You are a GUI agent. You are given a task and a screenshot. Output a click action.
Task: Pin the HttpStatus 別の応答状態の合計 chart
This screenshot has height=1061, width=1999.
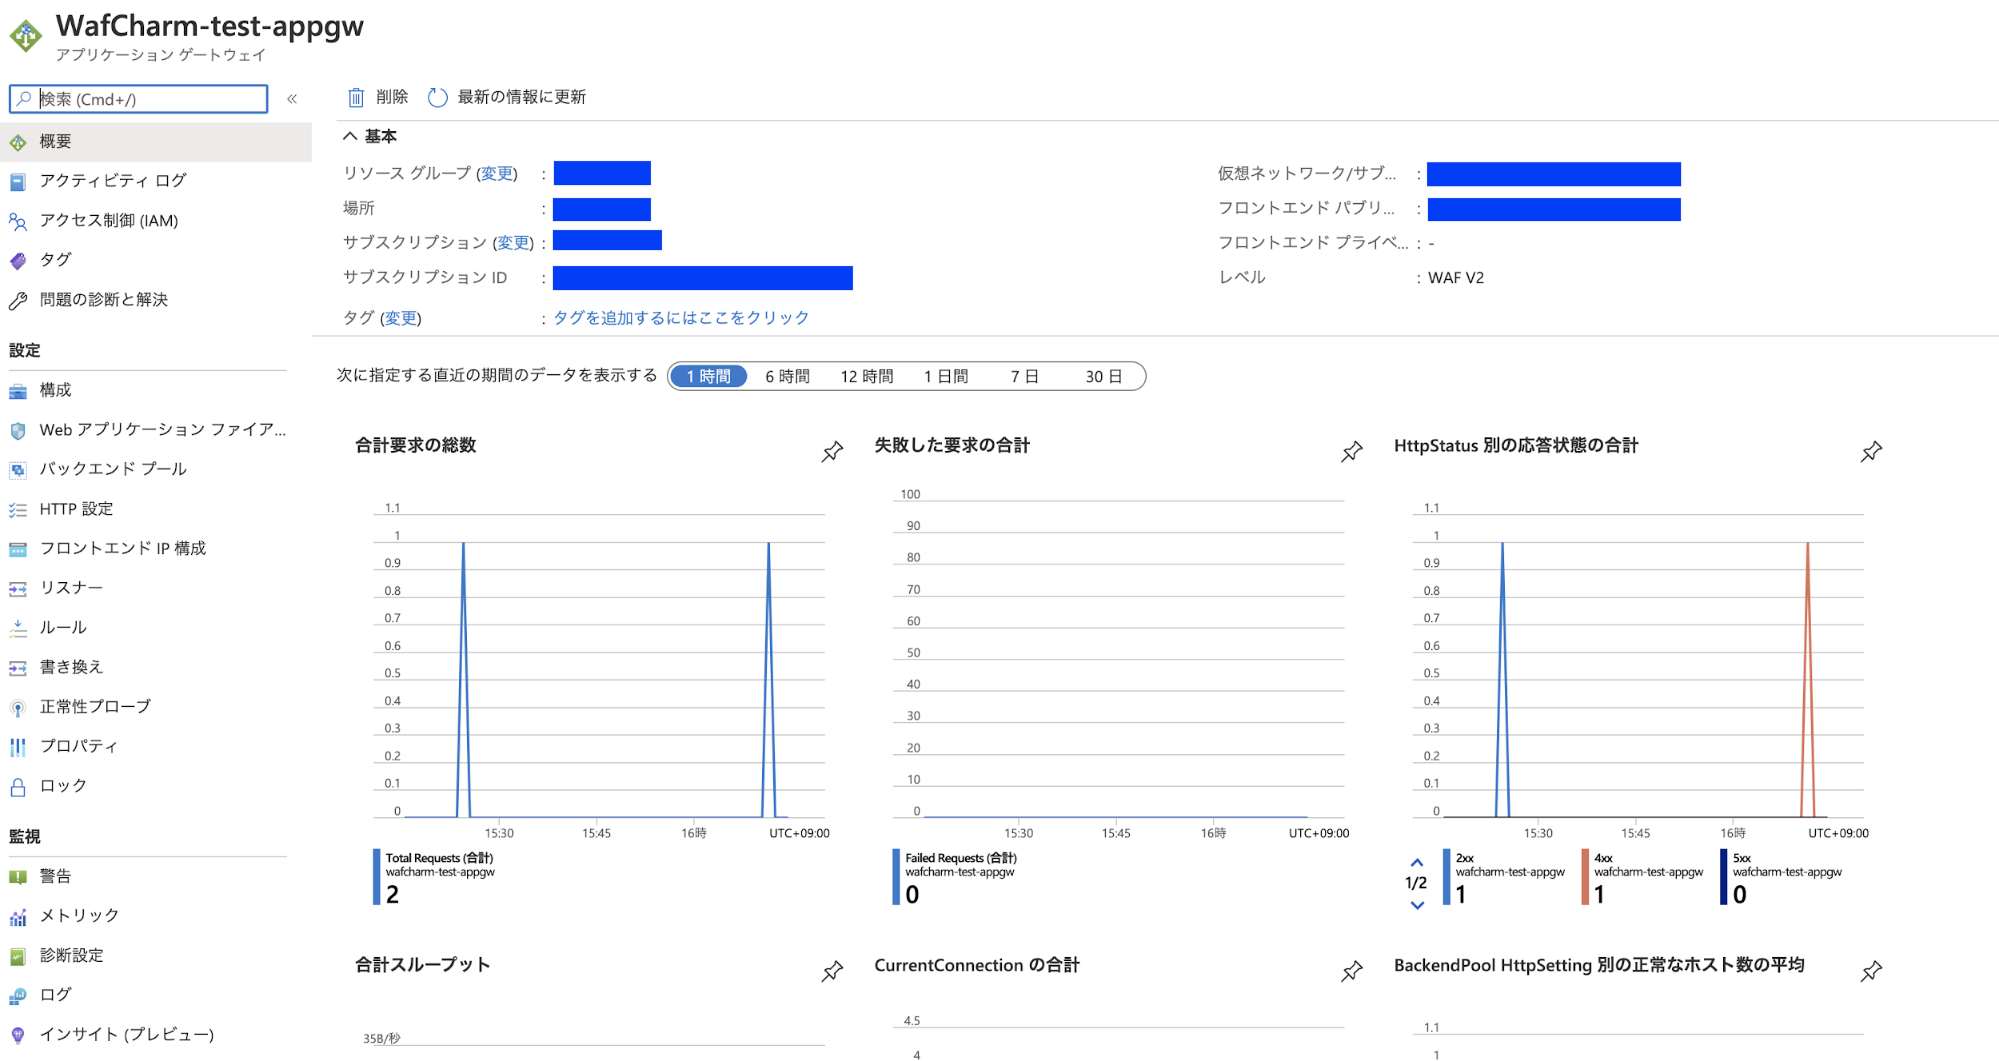coord(1871,452)
